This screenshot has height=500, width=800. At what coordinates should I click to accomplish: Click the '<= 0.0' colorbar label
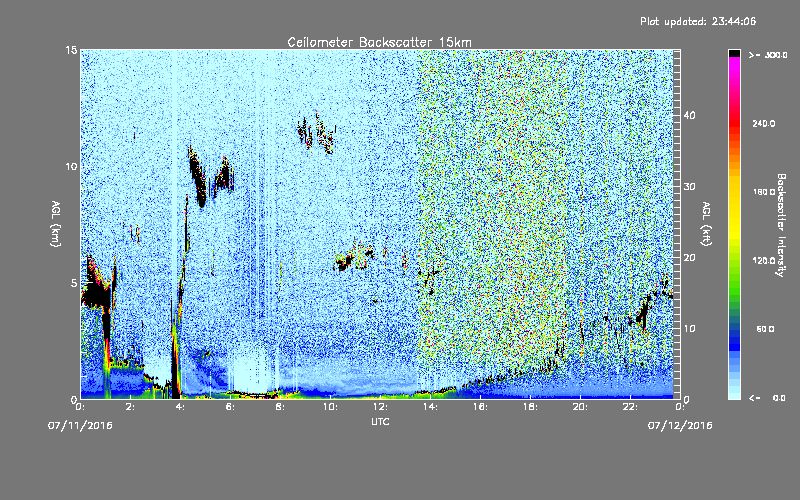[768, 398]
